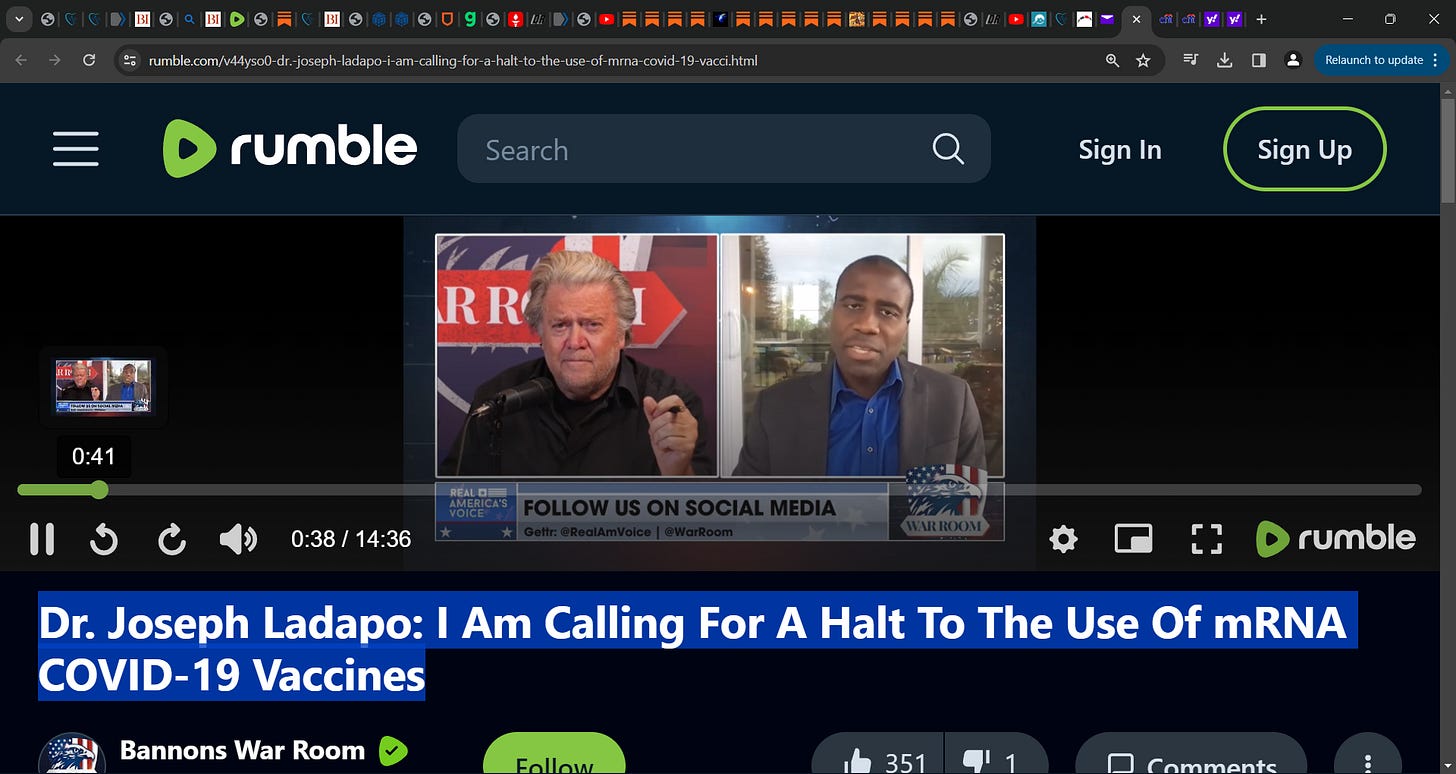Image resolution: width=1456 pixels, height=774 pixels.
Task: Click the zoom magnifier icon in the address bar
Action: [1112, 60]
